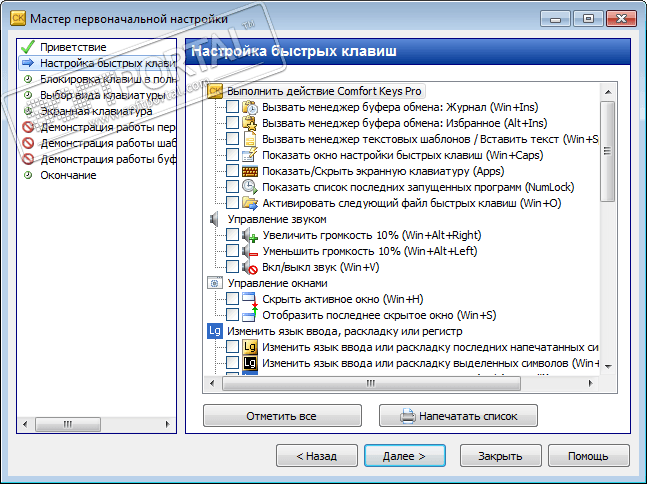The image size is (647, 484).
Task: Click the blue arrow icon of current step
Action: click(x=28, y=63)
